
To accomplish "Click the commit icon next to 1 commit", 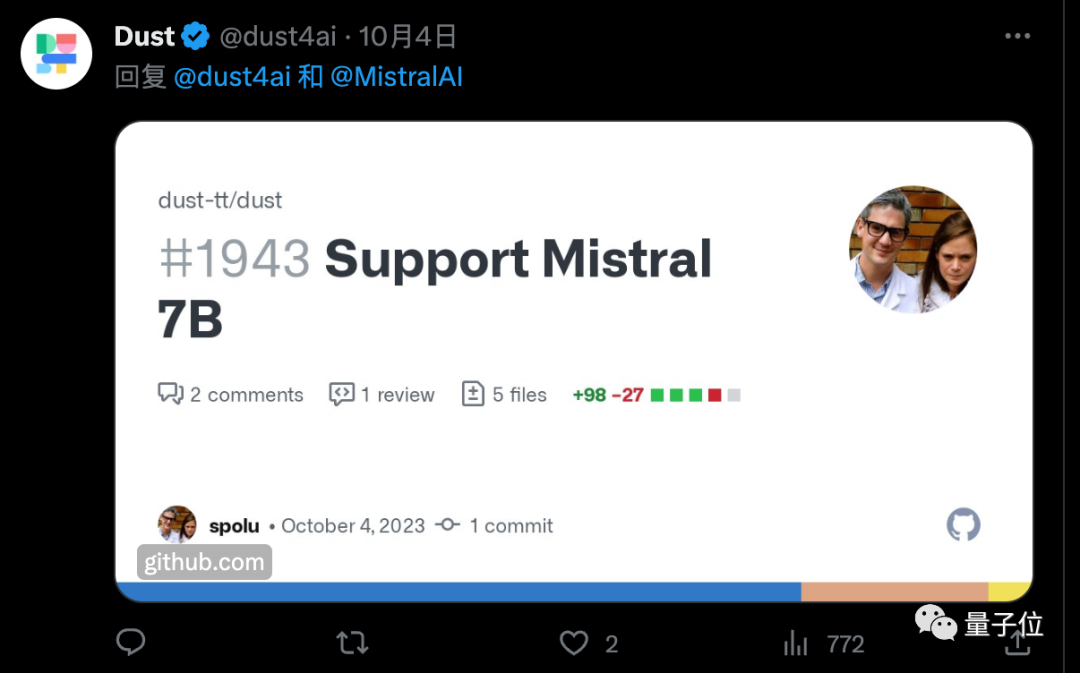I will pos(447,525).
